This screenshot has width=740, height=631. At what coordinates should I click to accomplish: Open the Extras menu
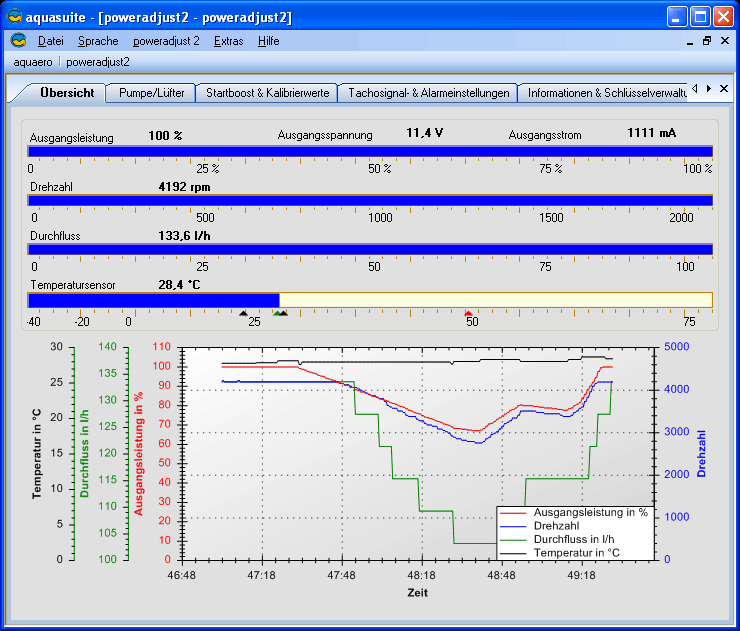(x=228, y=41)
